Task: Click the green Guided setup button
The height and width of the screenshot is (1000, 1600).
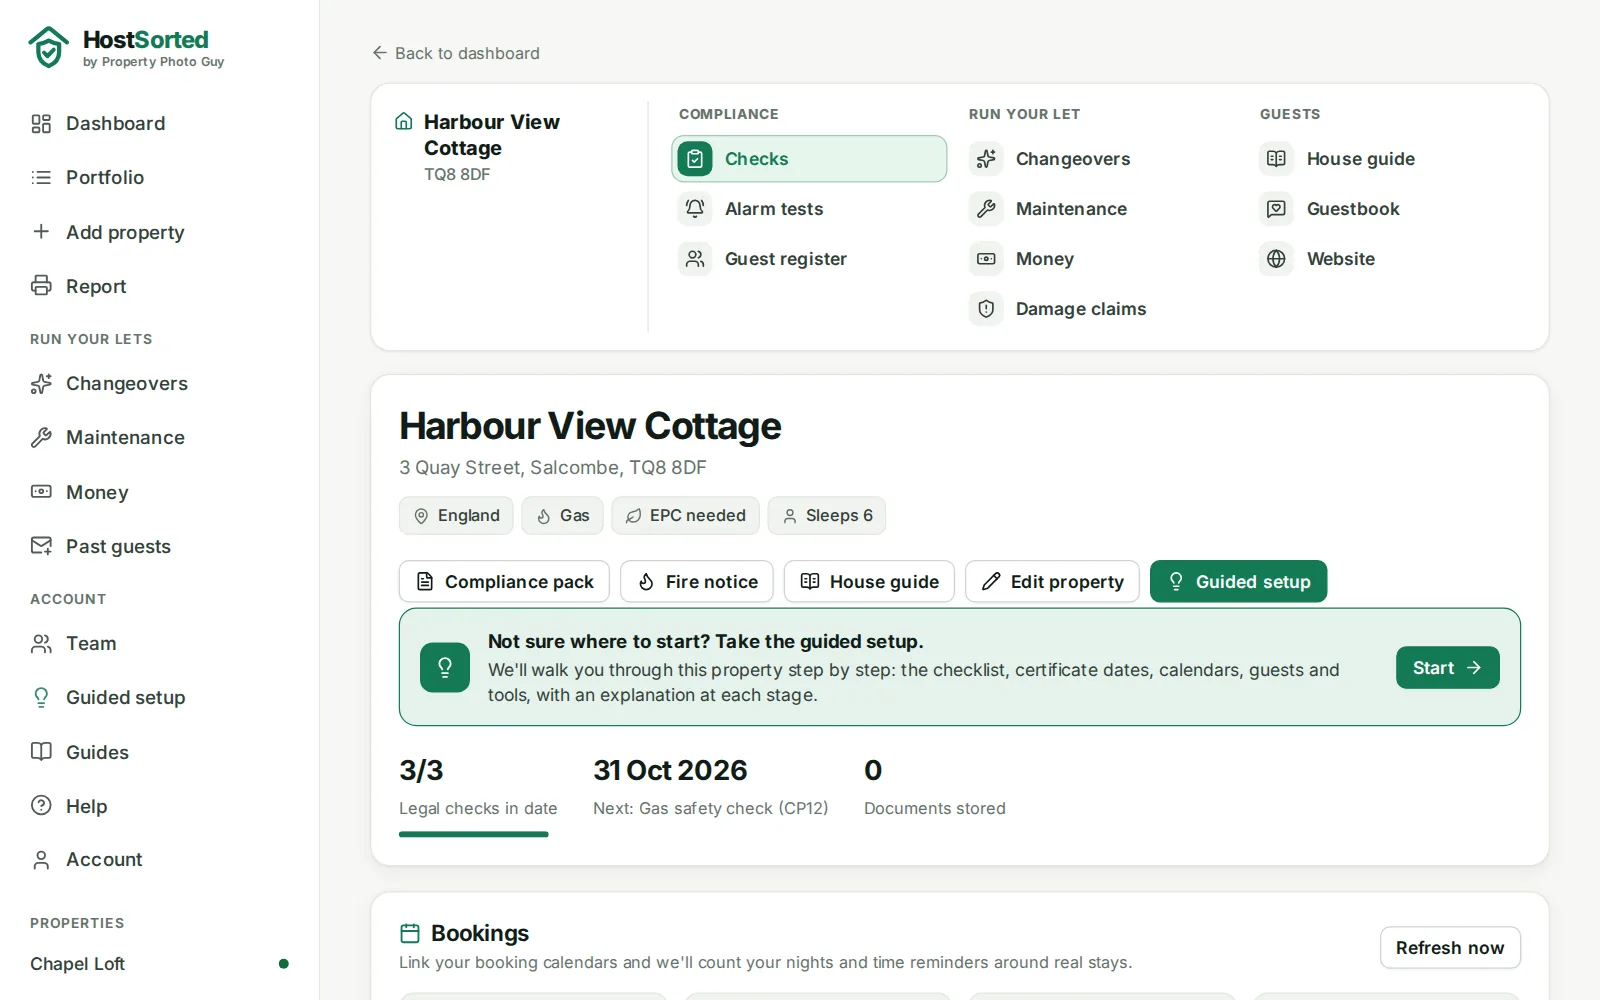Action: coord(1238,581)
